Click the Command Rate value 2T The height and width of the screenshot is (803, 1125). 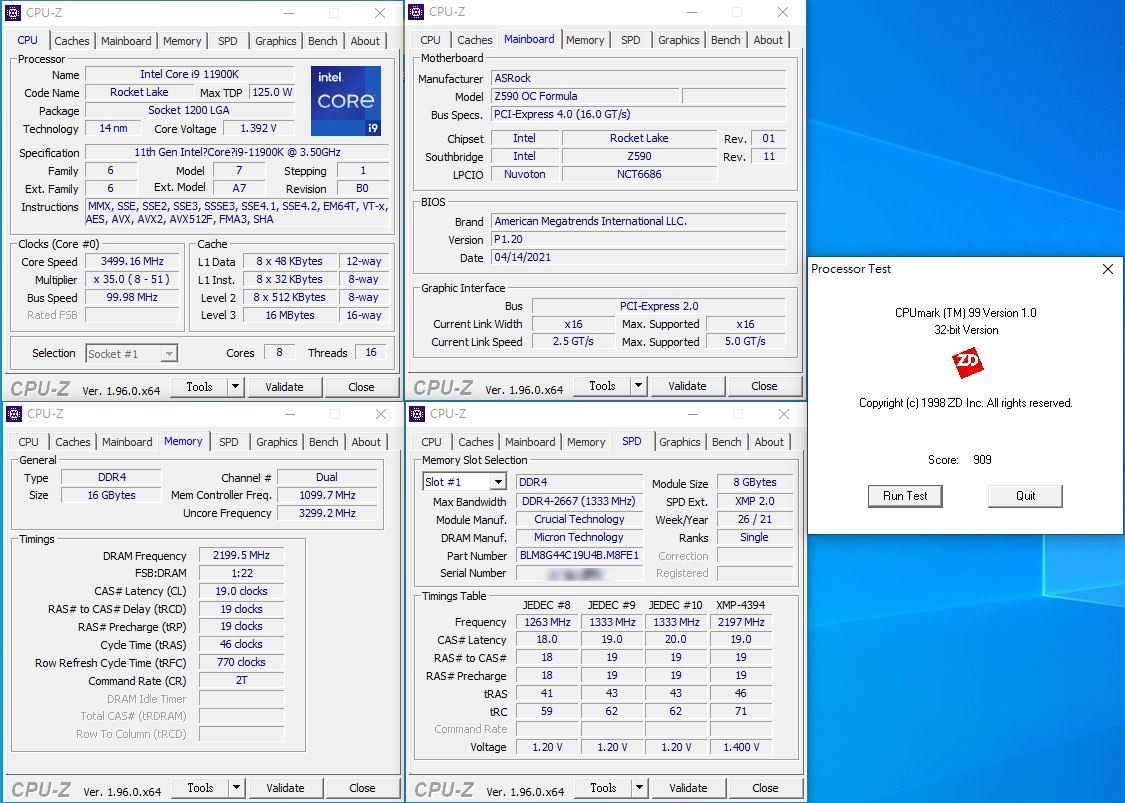(241, 680)
